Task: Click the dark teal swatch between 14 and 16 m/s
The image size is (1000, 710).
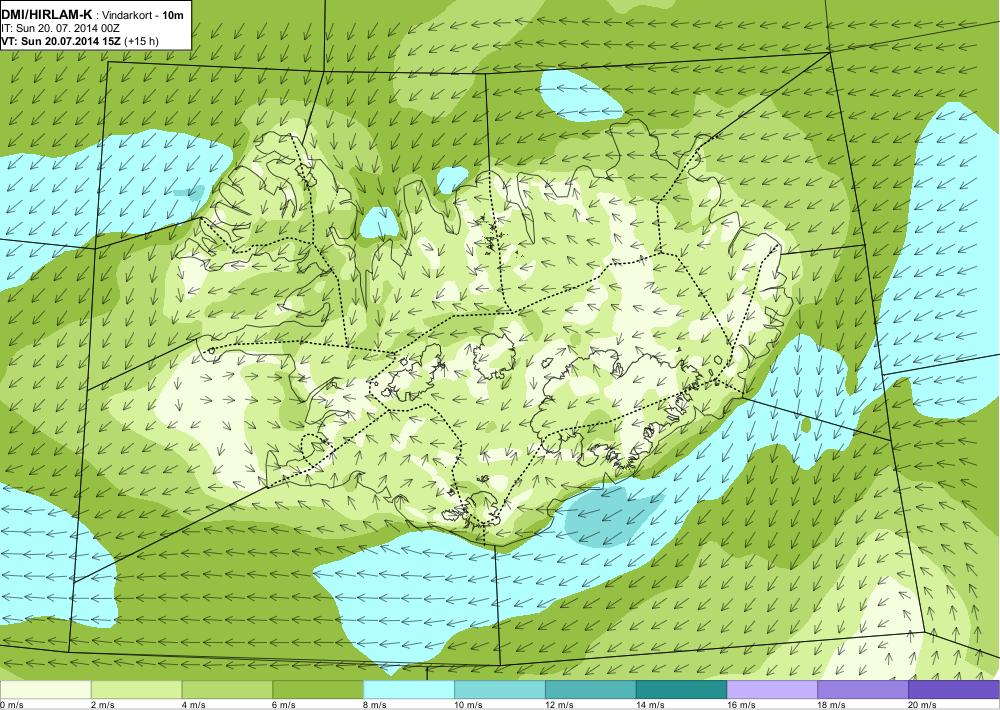Action: [682, 690]
